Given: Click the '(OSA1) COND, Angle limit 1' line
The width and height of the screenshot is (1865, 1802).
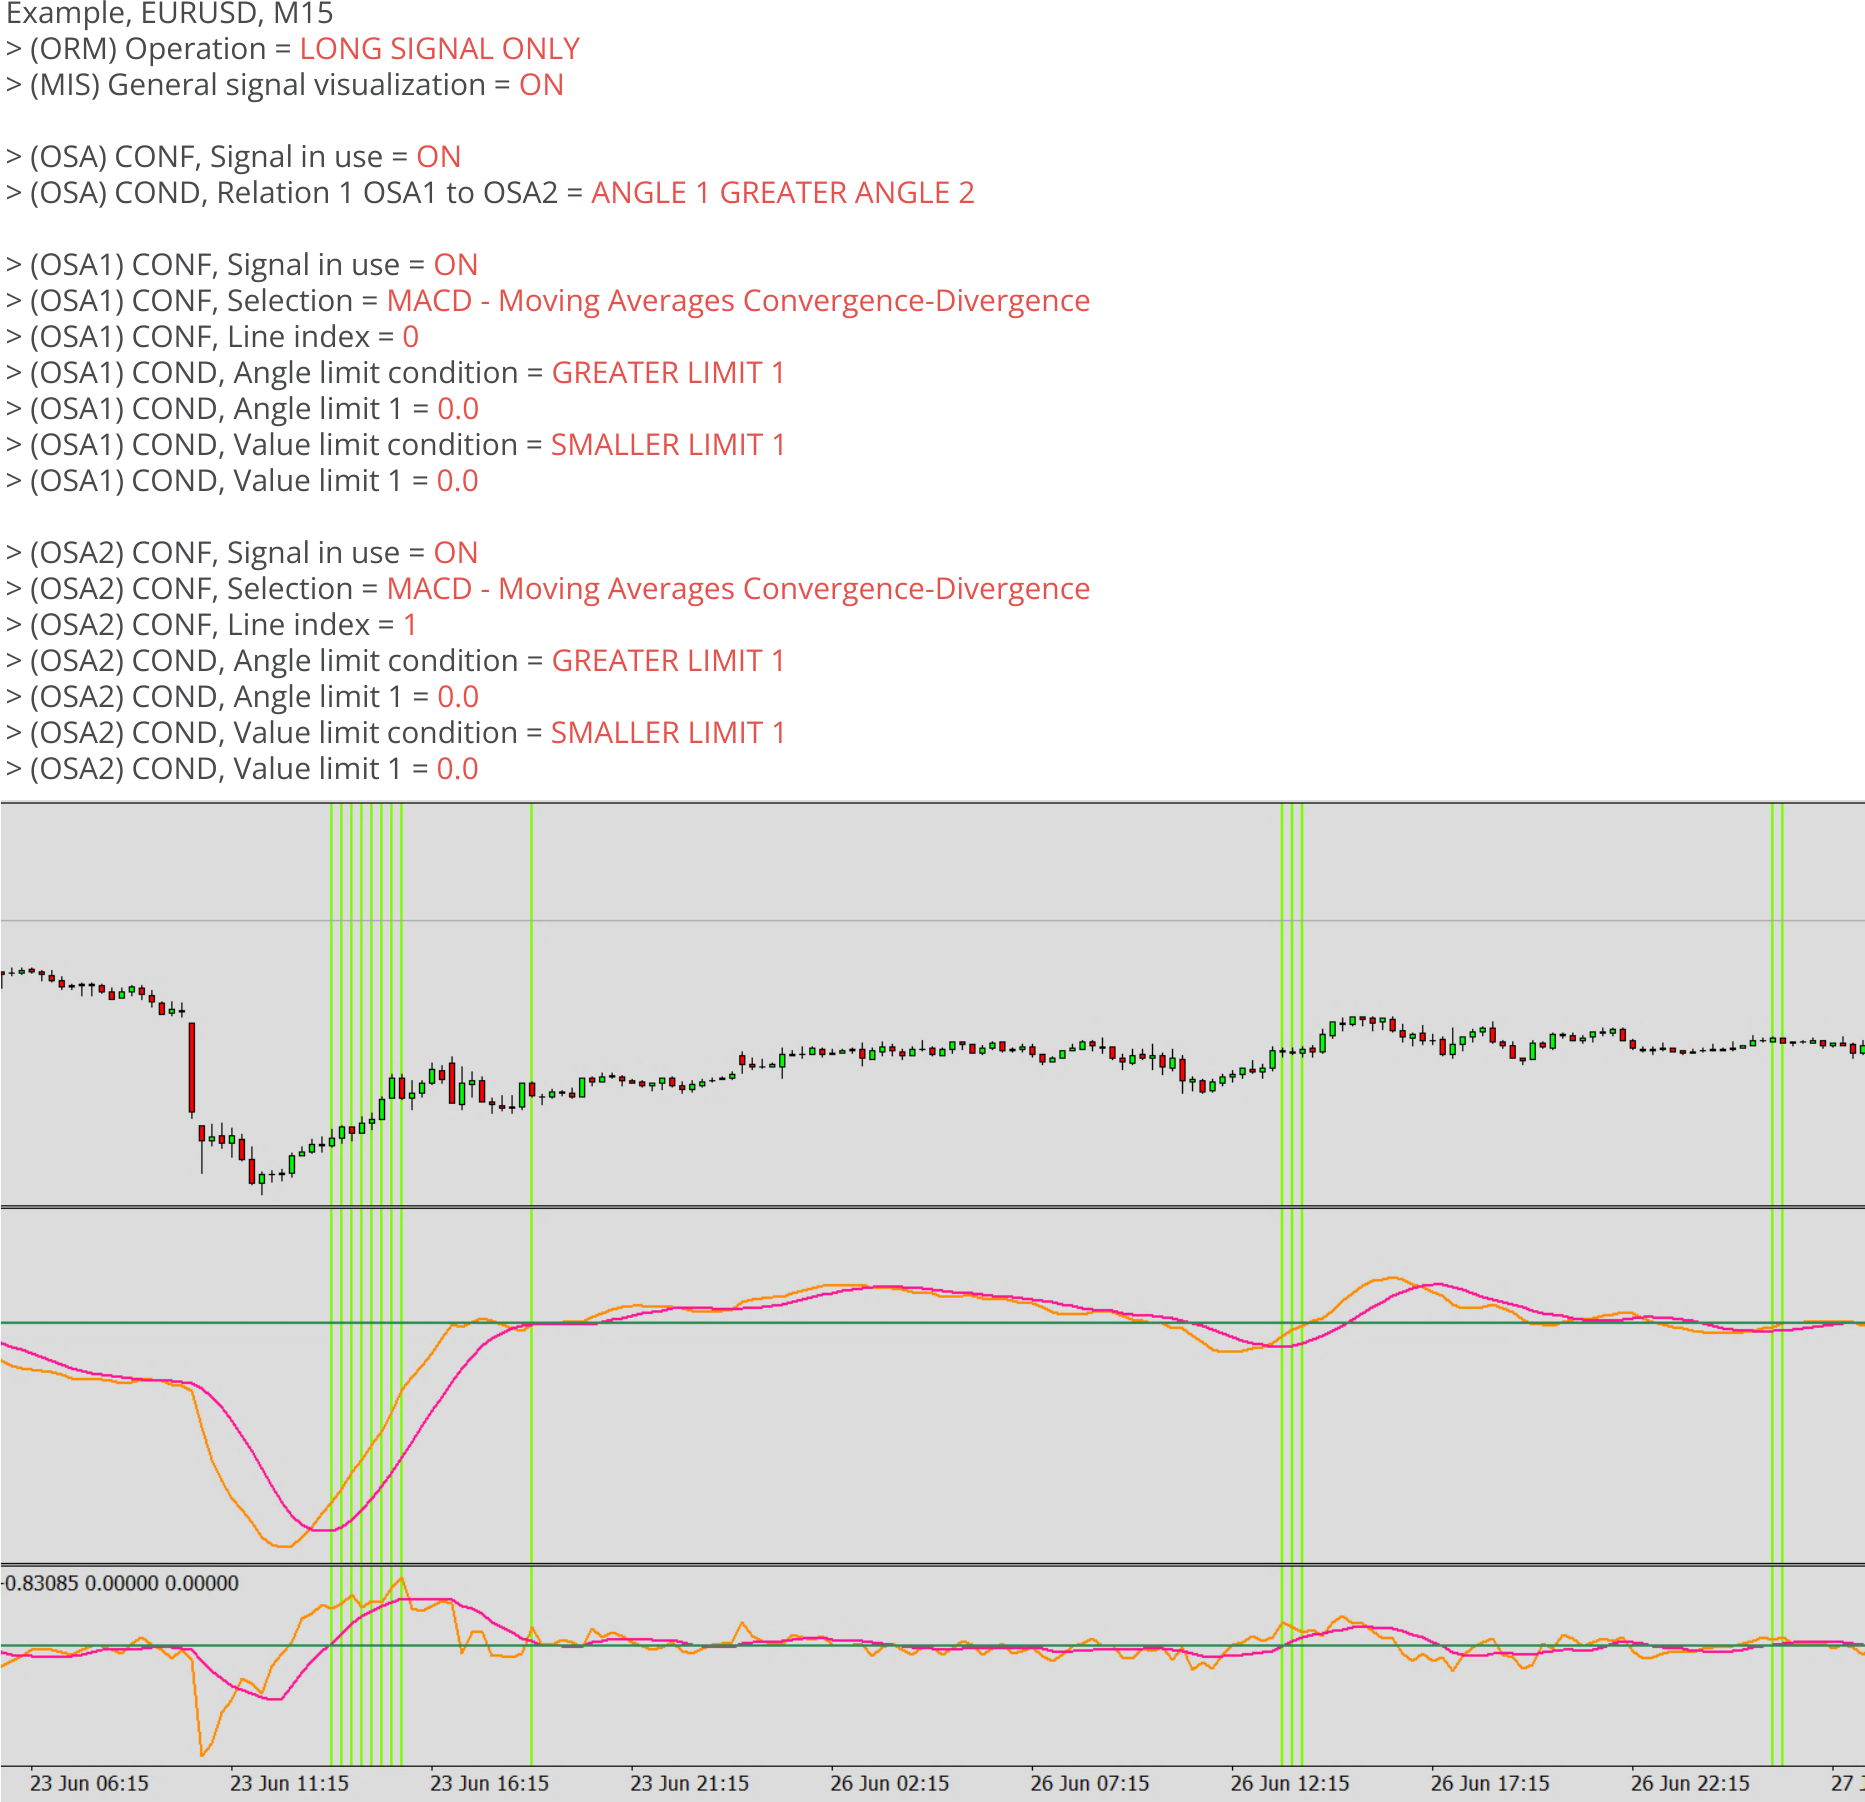Looking at the screenshot, I should click(x=242, y=409).
